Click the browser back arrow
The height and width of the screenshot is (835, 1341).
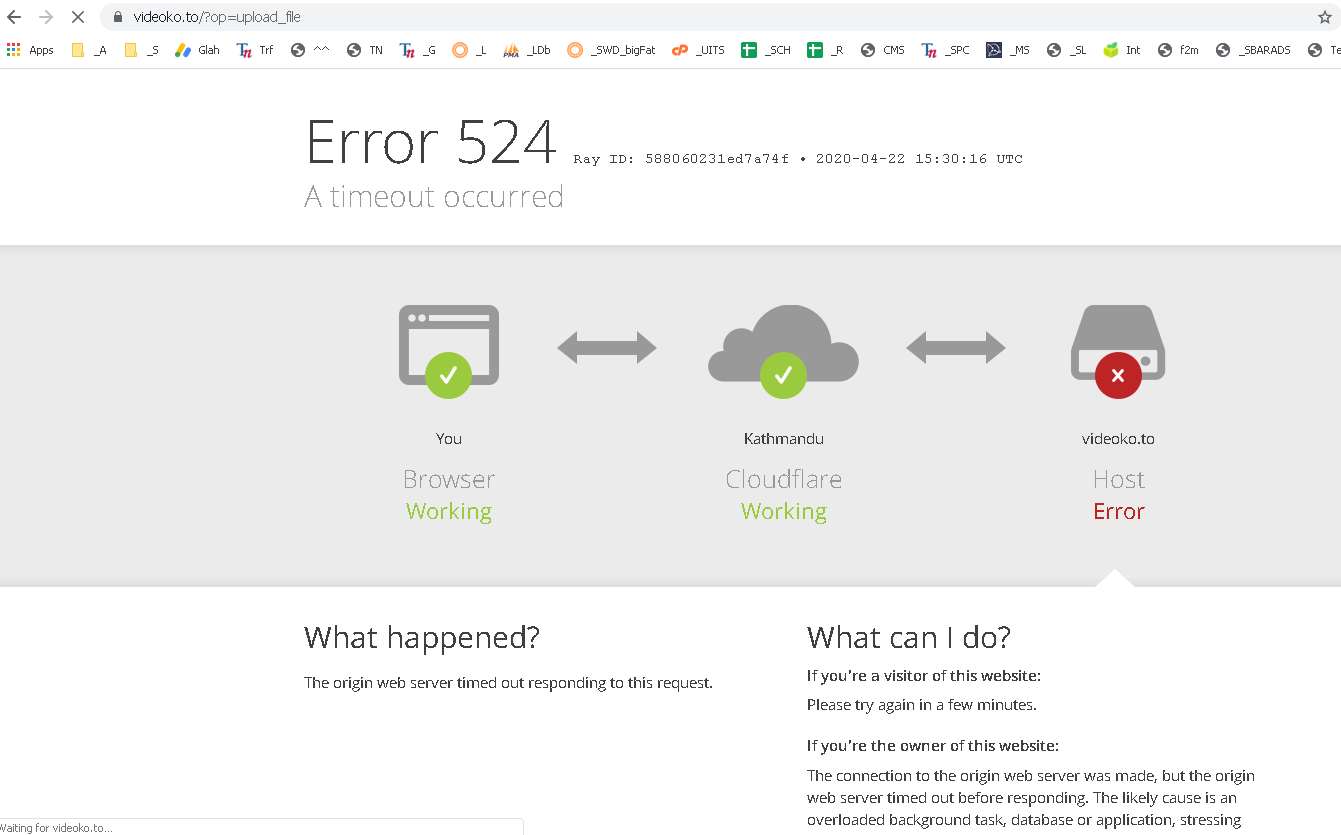14,17
